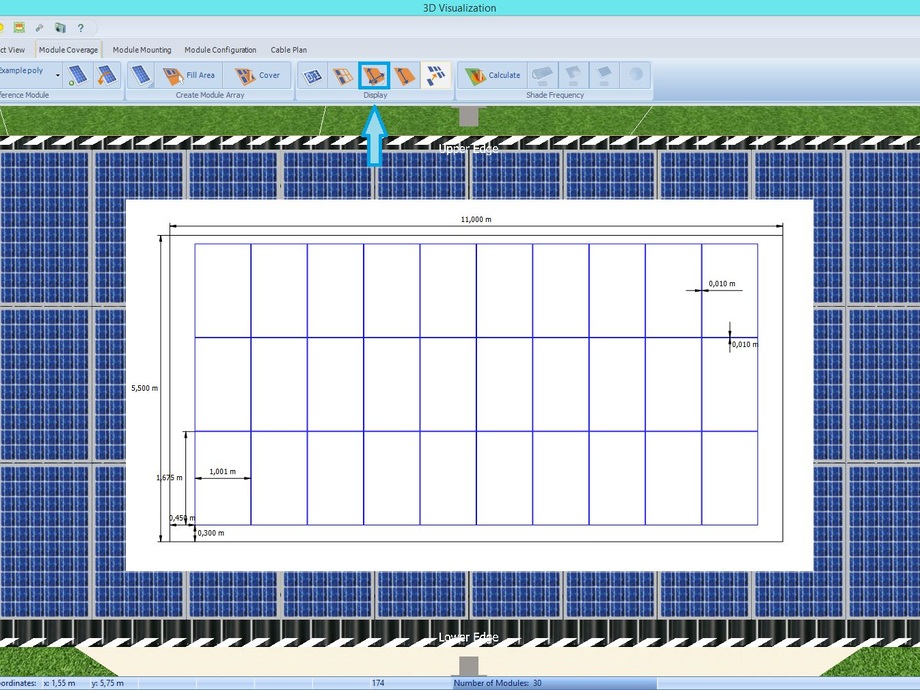
Task: Run Calculate for shade frequency
Action: click(x=494, y=75)
